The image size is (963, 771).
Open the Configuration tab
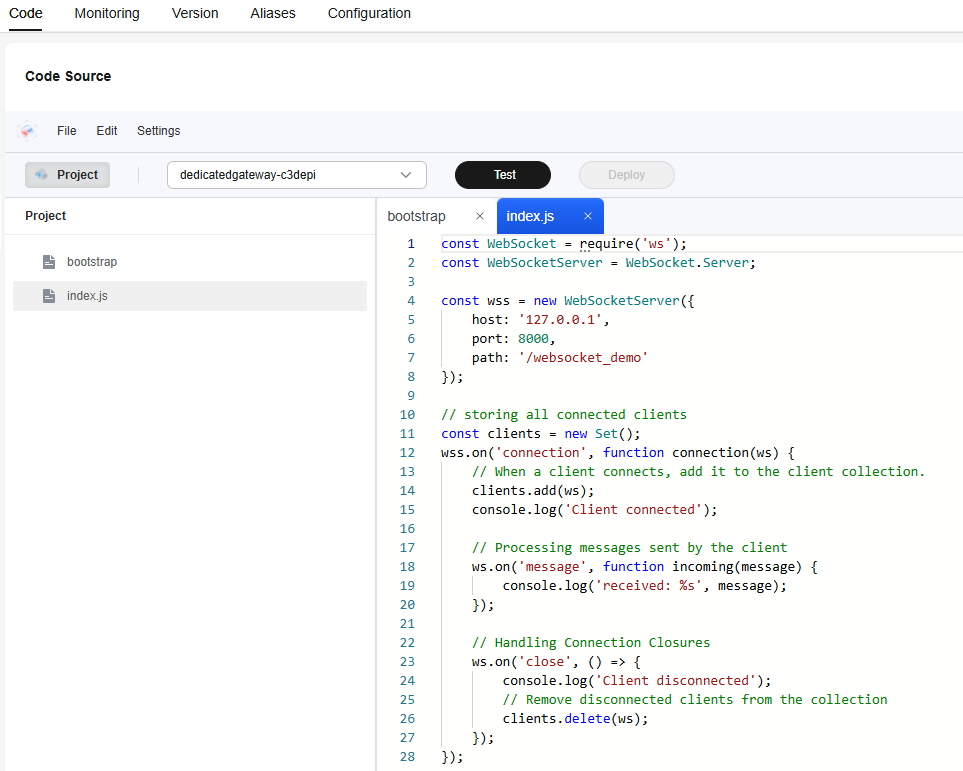point(369,14)
